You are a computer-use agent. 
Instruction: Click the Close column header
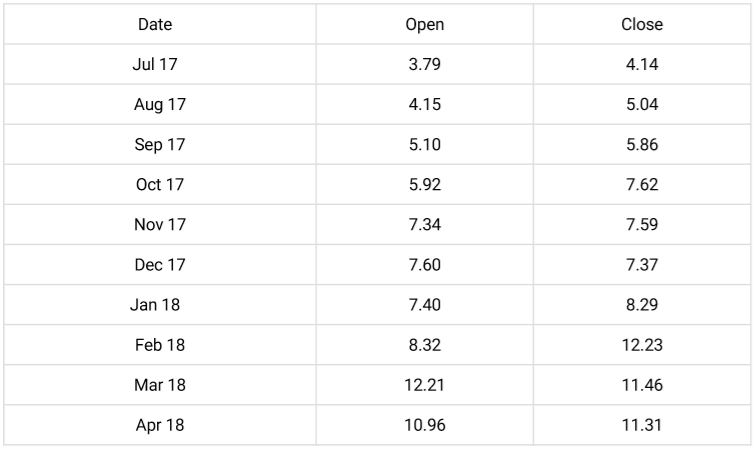click(642, 25)
